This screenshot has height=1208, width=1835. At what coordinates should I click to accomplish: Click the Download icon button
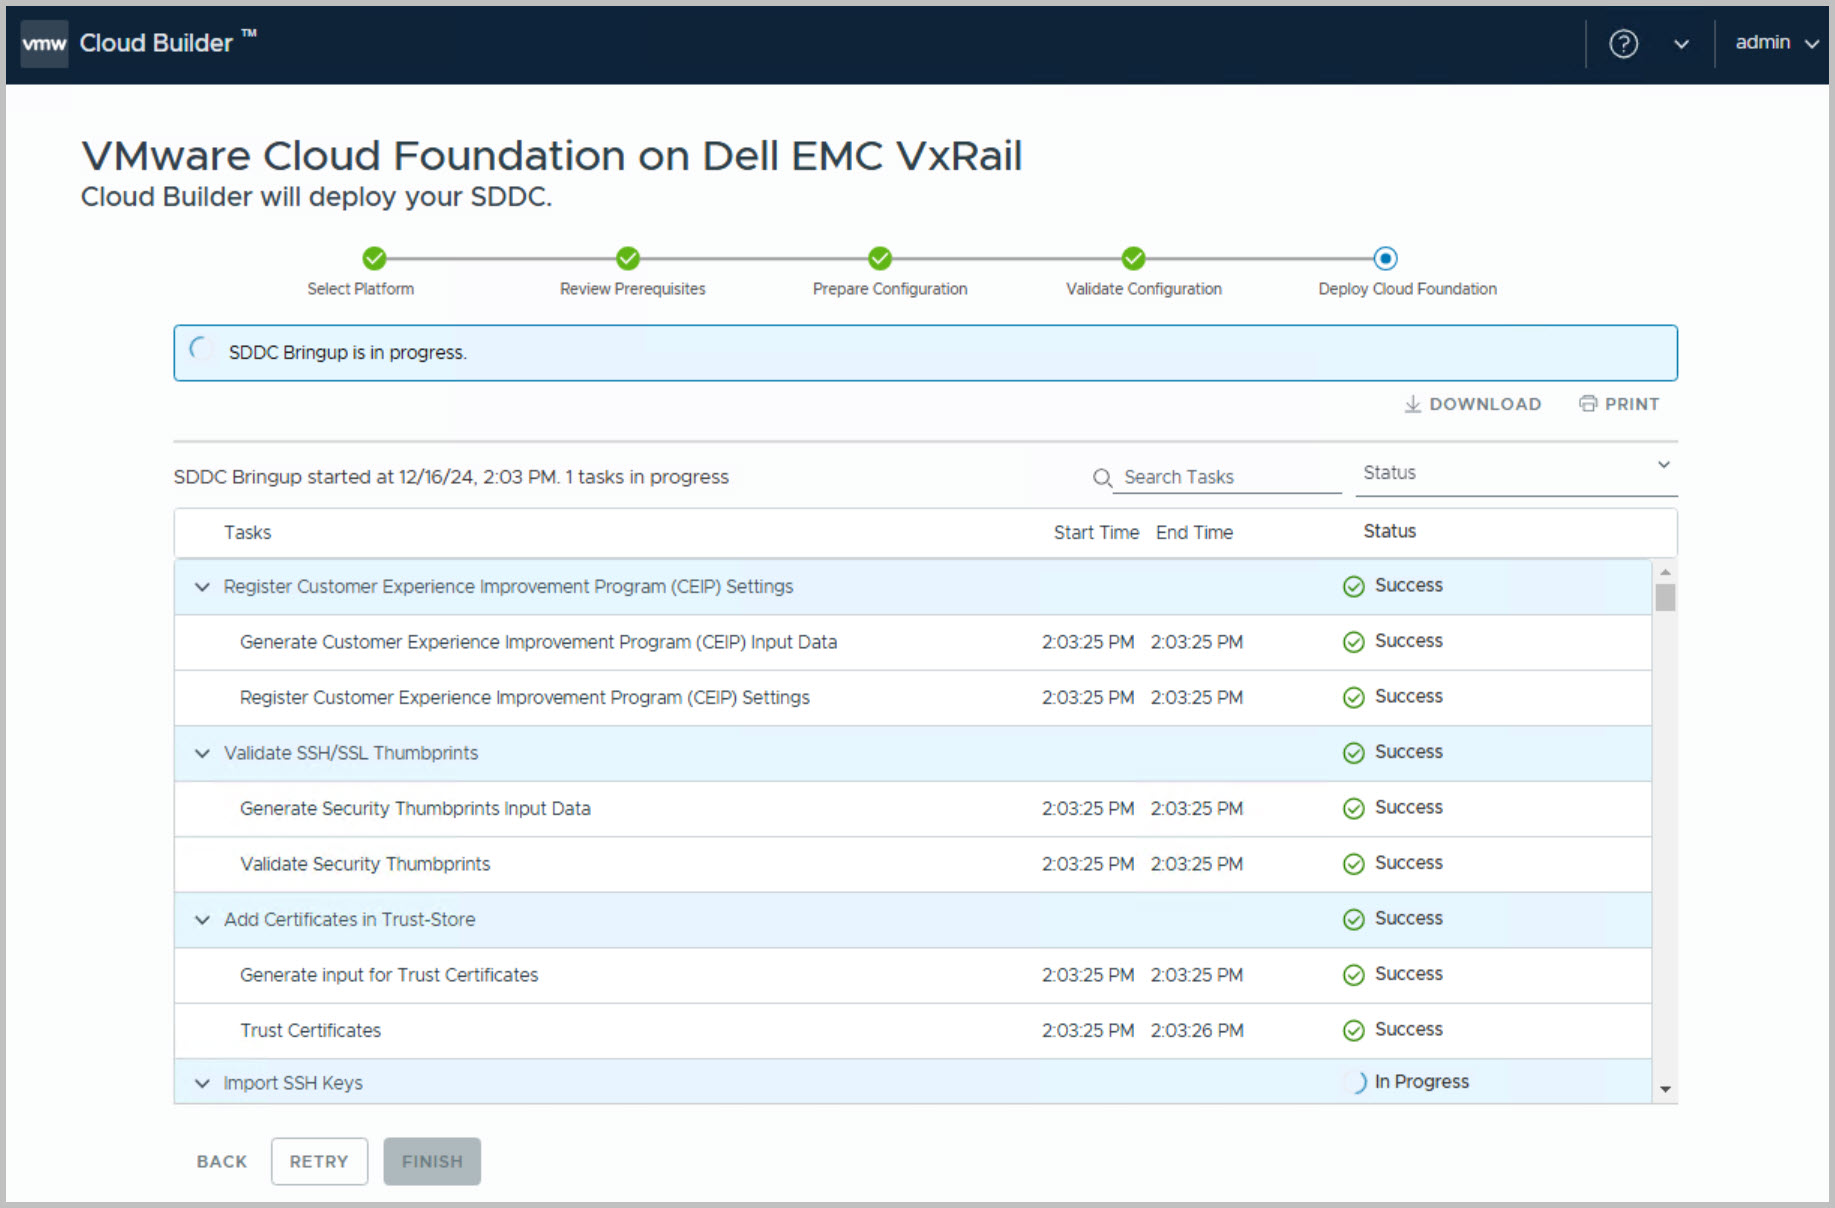coord(1412,404)
